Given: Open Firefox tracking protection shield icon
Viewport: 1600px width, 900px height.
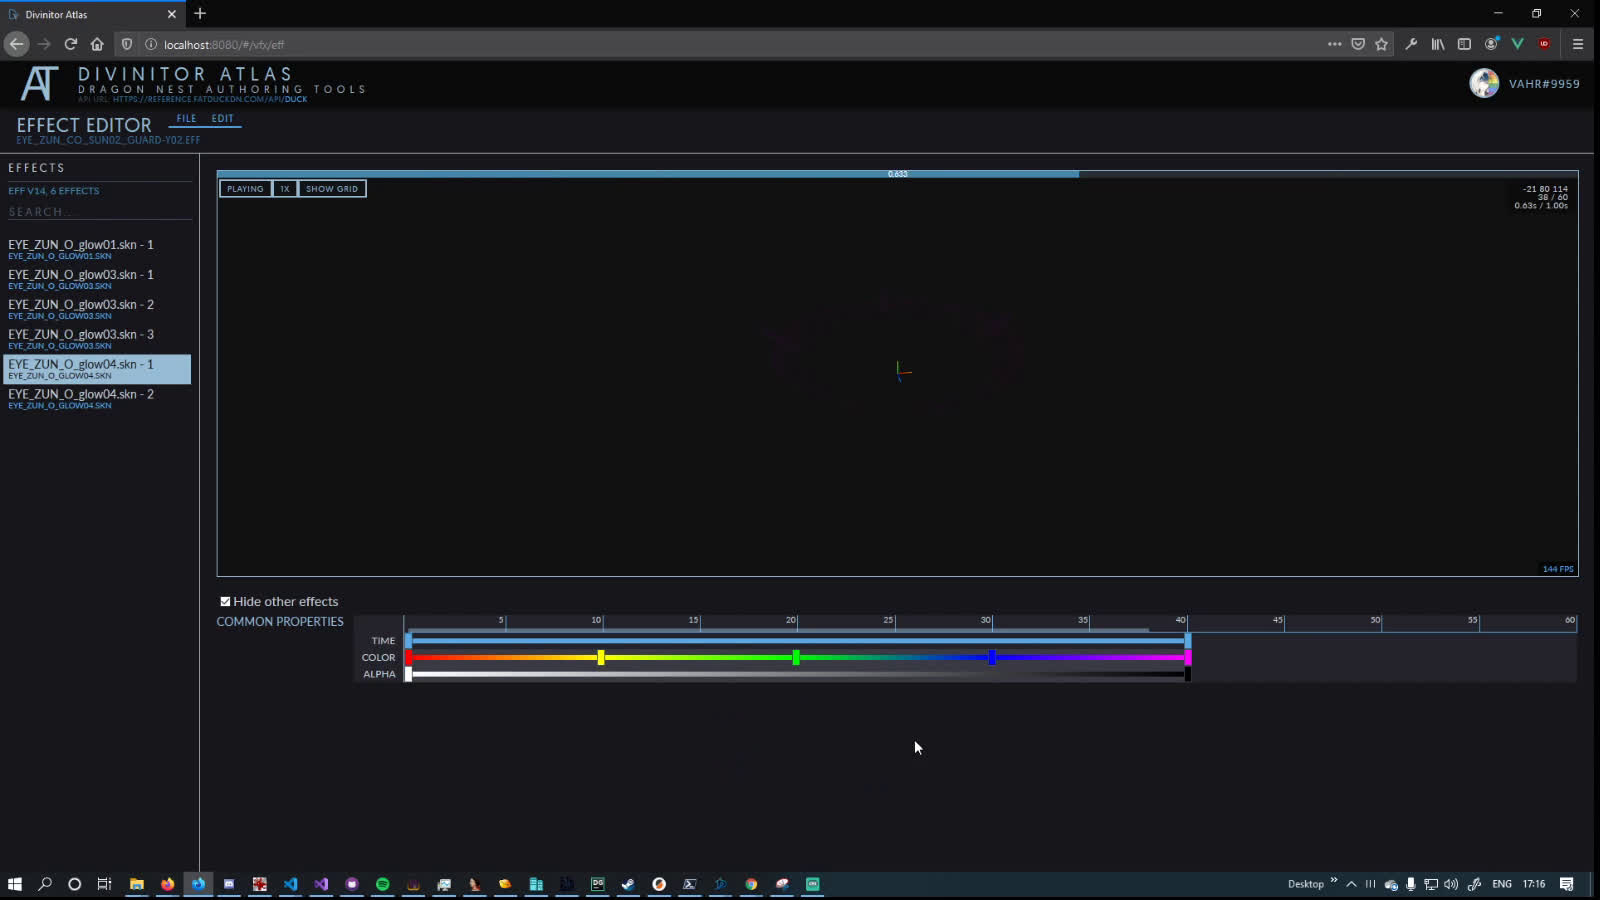Looking at the screenshot, I should click(126, 44).
